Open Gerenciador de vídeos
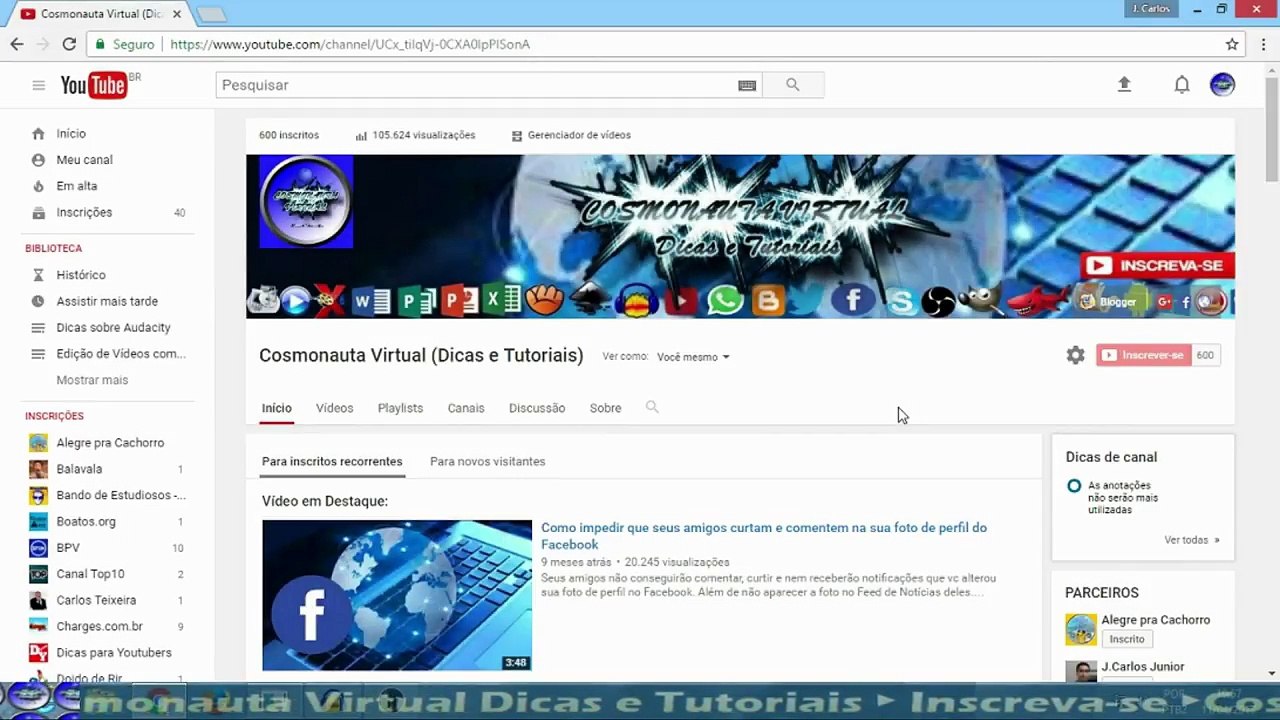 click(571, 135)
